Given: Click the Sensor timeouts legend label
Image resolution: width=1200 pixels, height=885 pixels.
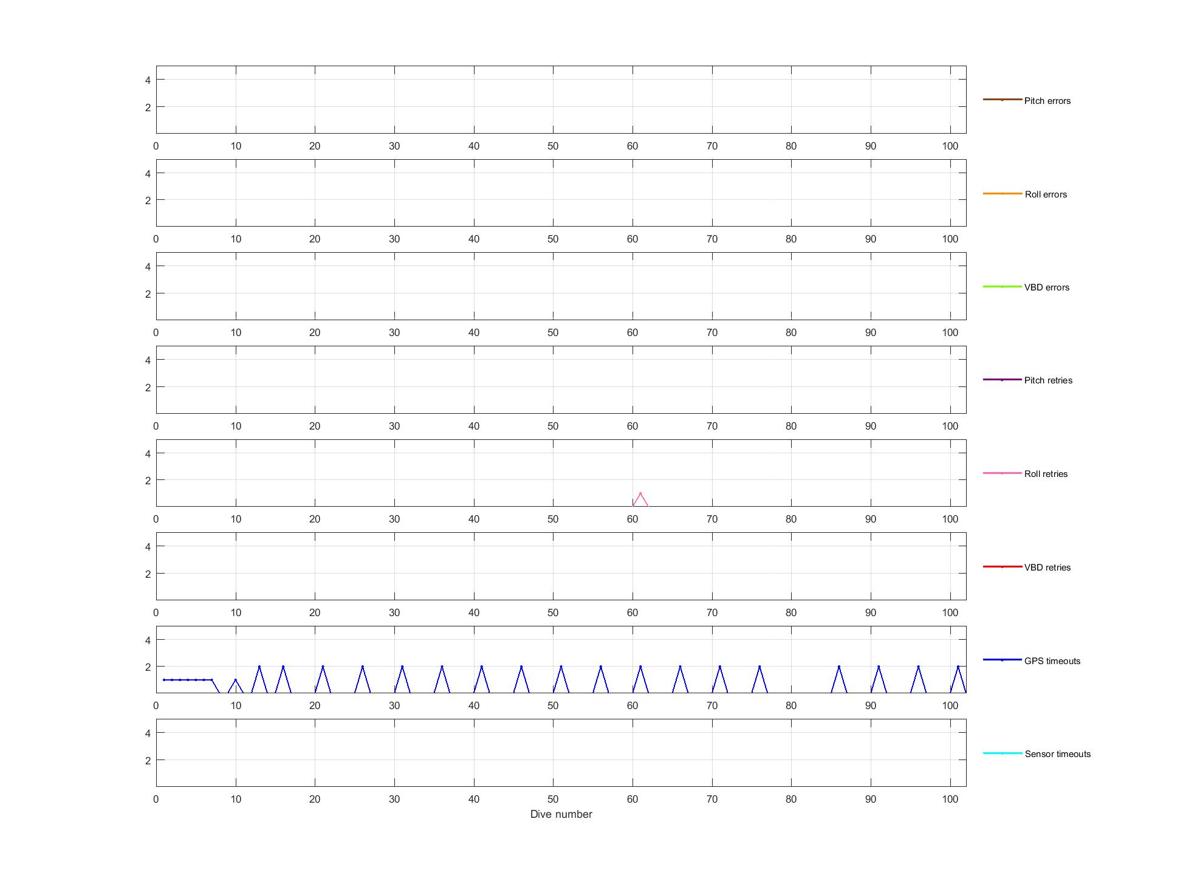Looking at the screenshot, I should point(1058,754).
